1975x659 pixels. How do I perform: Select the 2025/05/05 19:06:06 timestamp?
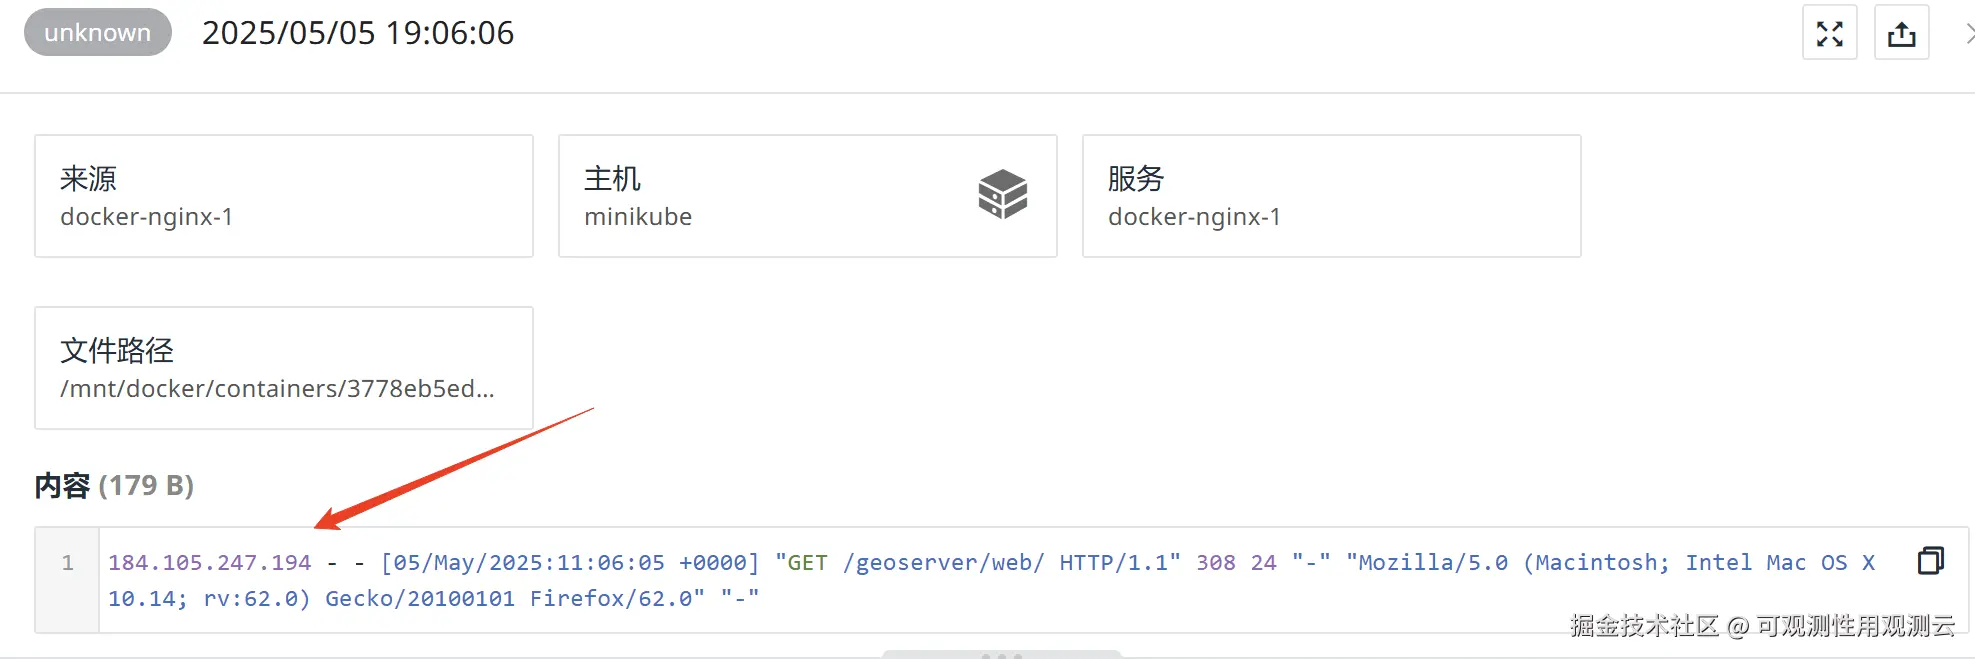[x=358, y=33]
